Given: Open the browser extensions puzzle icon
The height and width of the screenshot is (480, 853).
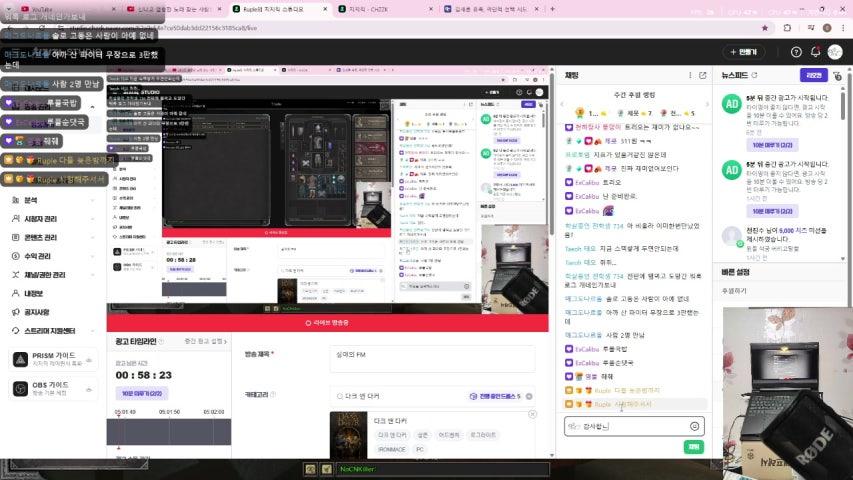Looking at the screenshot, I should point(787,28).
